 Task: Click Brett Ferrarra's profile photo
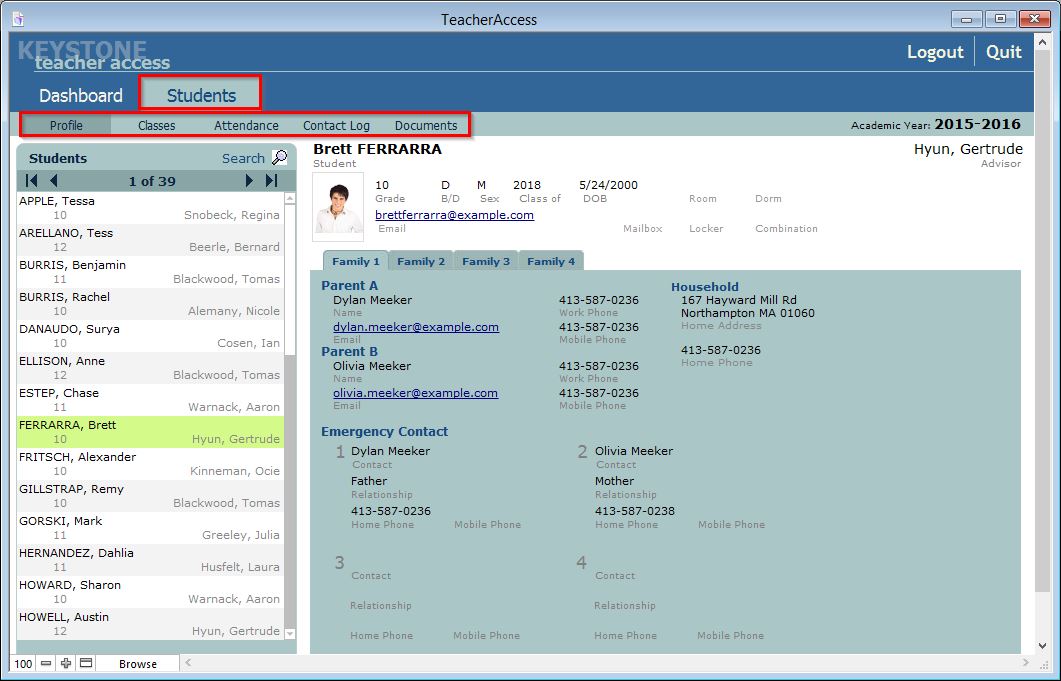pyautogui.click(x=338, y=206)
